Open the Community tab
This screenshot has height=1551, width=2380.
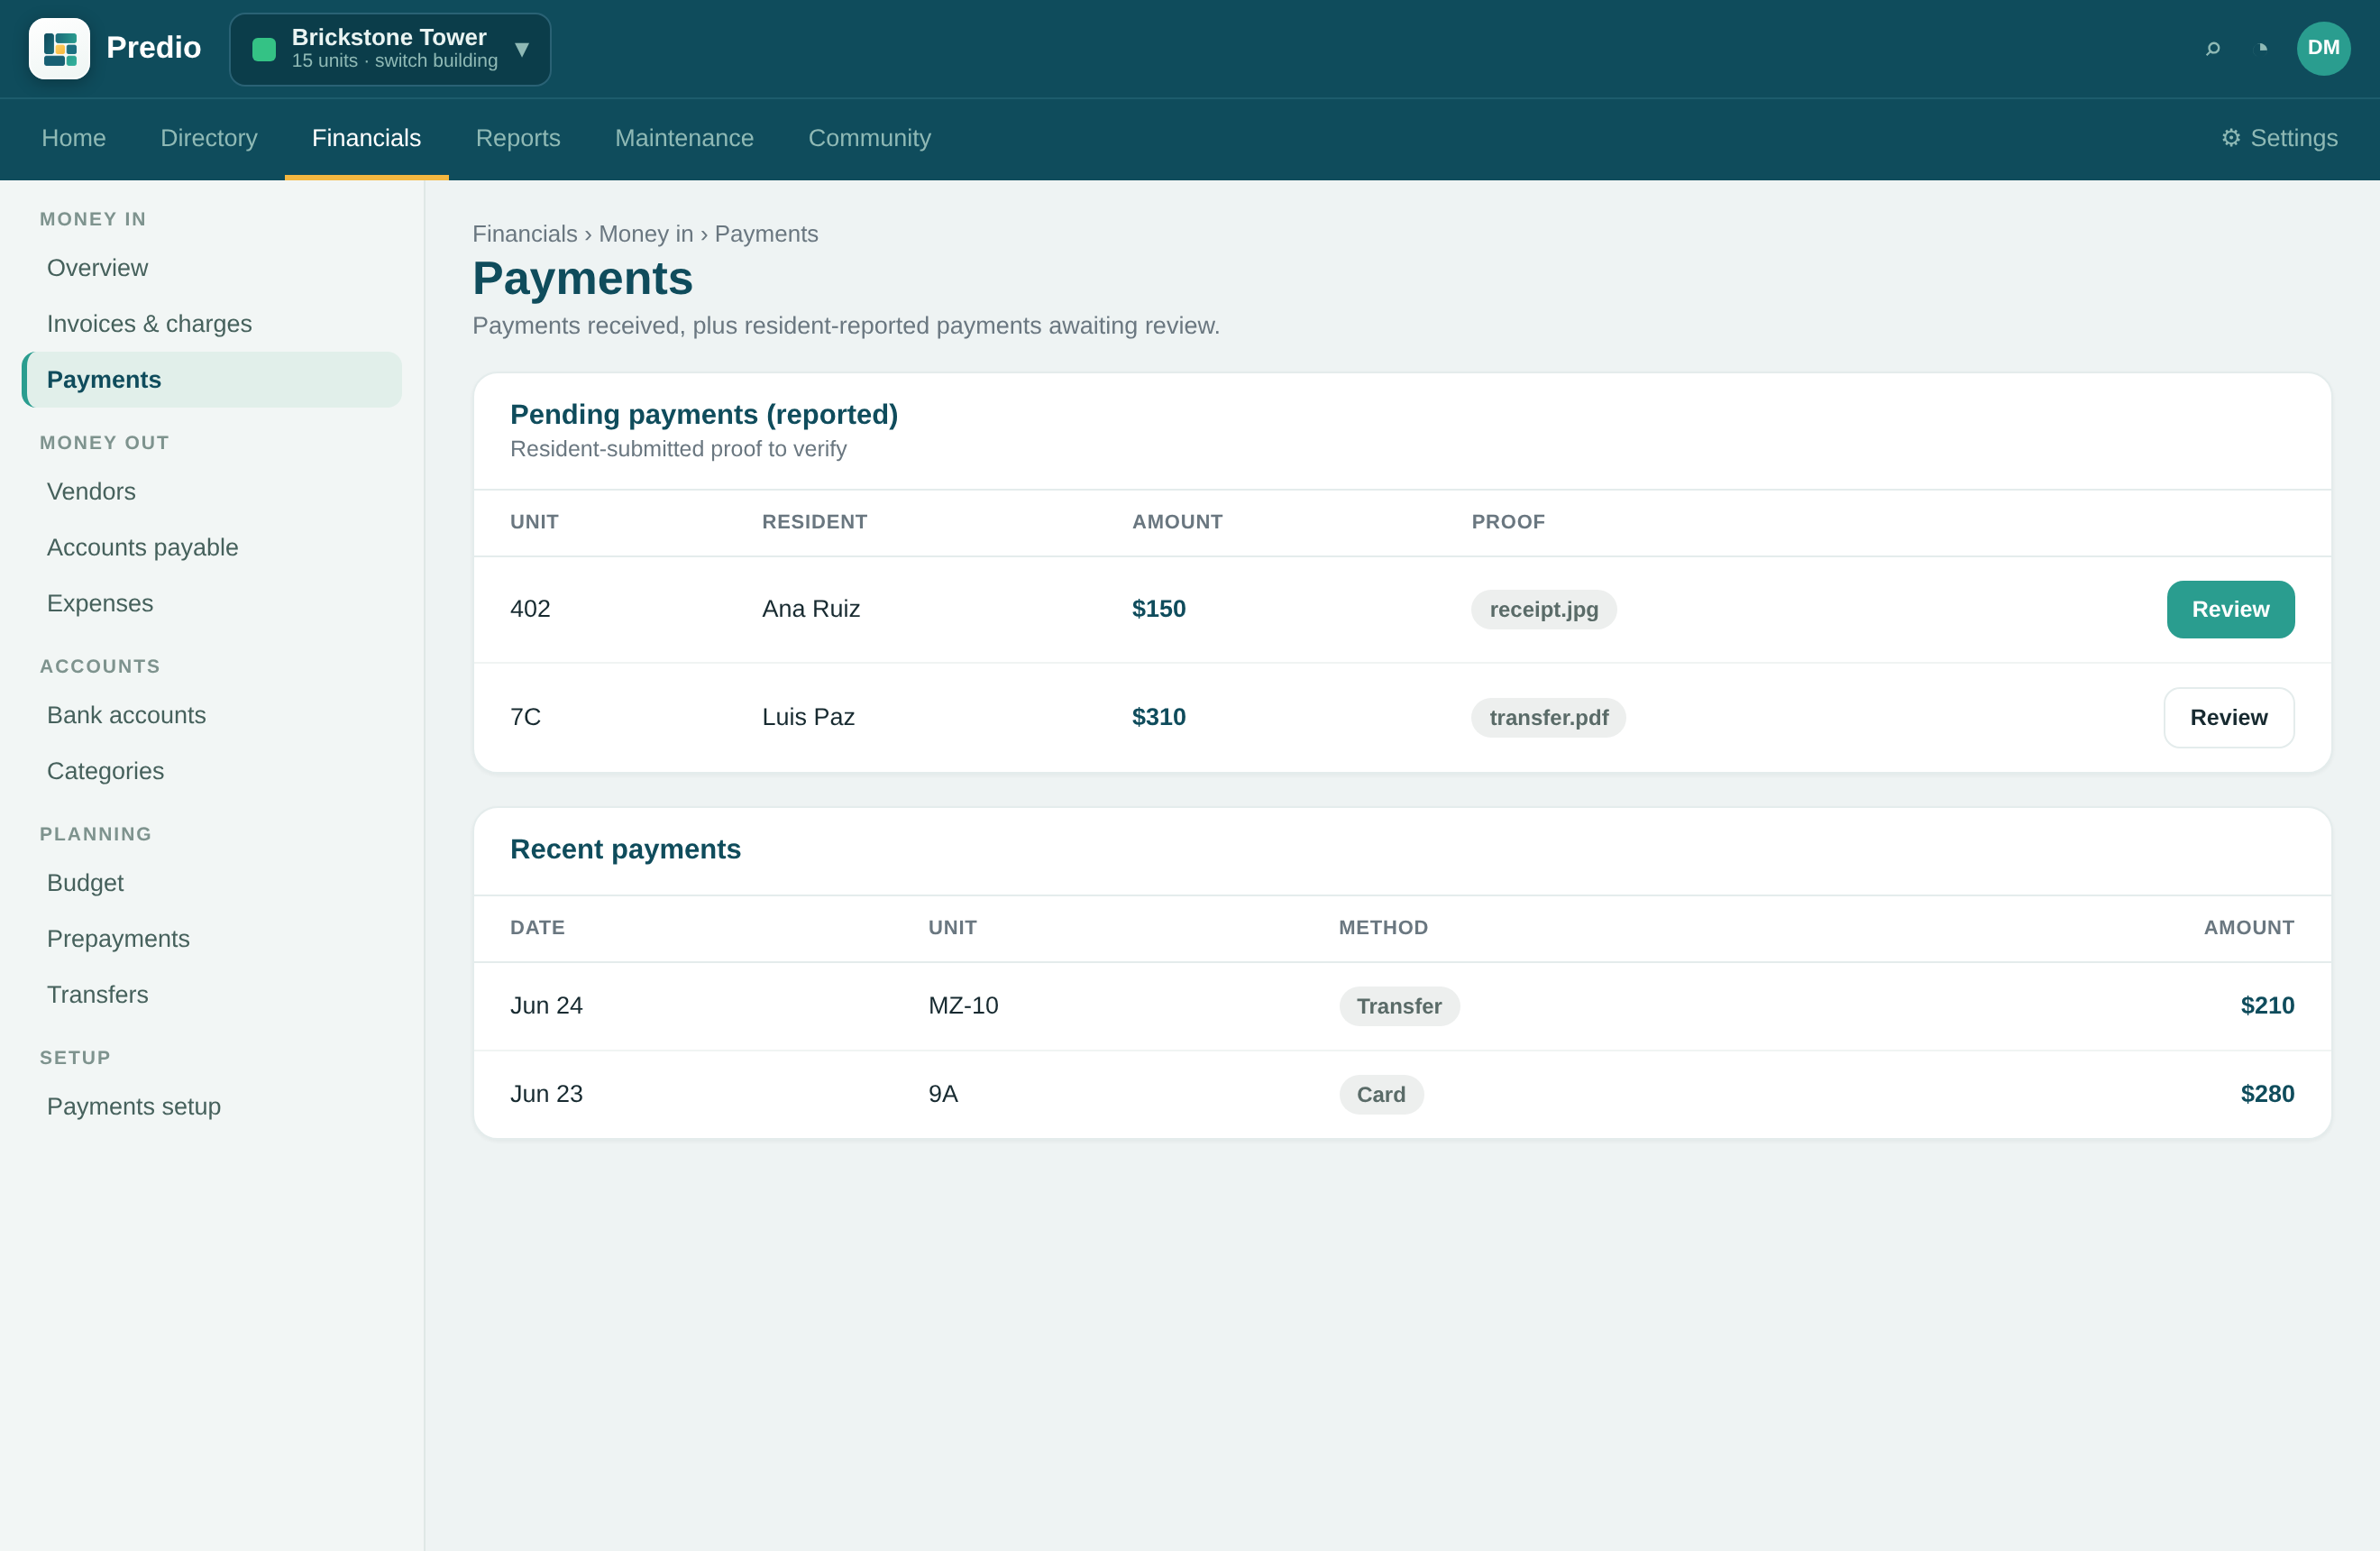coord(869,138)
